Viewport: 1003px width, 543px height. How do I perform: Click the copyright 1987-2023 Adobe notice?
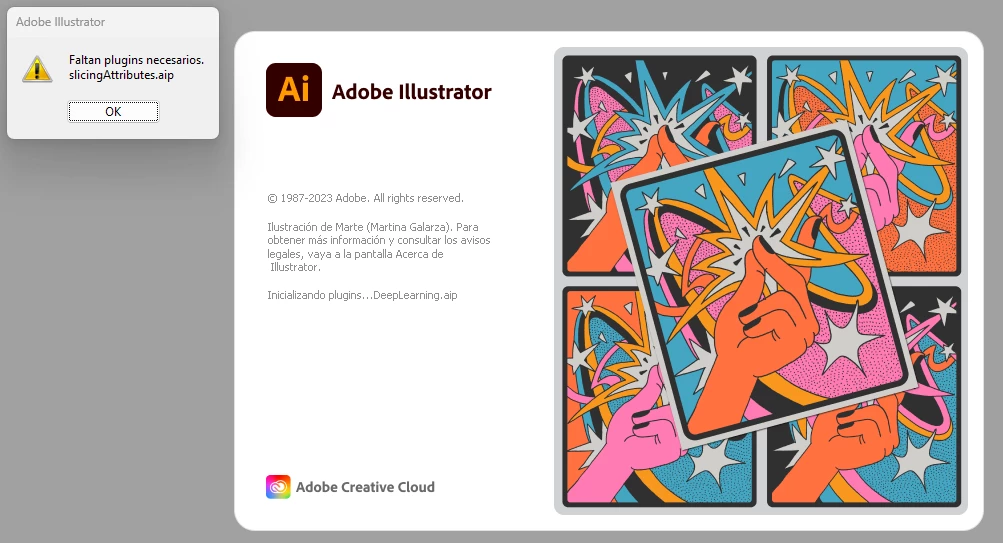(x=365, y=198)
